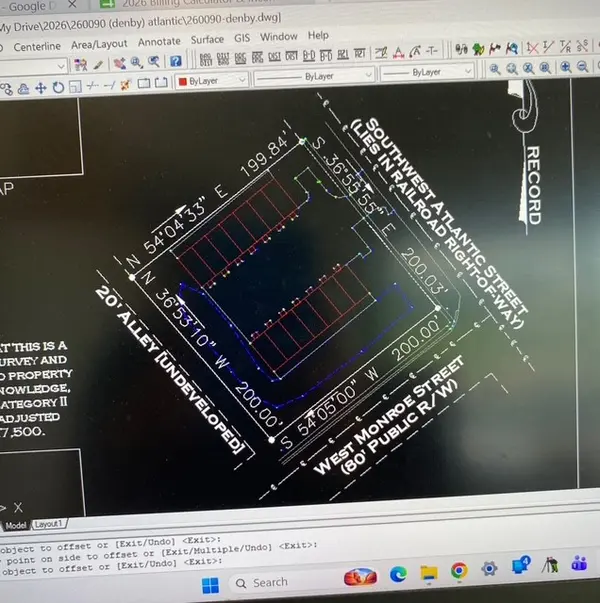The width and height of the screenshot is (600, 603).
Task: Click the red ByLayer color swatch
Action: pyautogui.click(x=183, y=82)
